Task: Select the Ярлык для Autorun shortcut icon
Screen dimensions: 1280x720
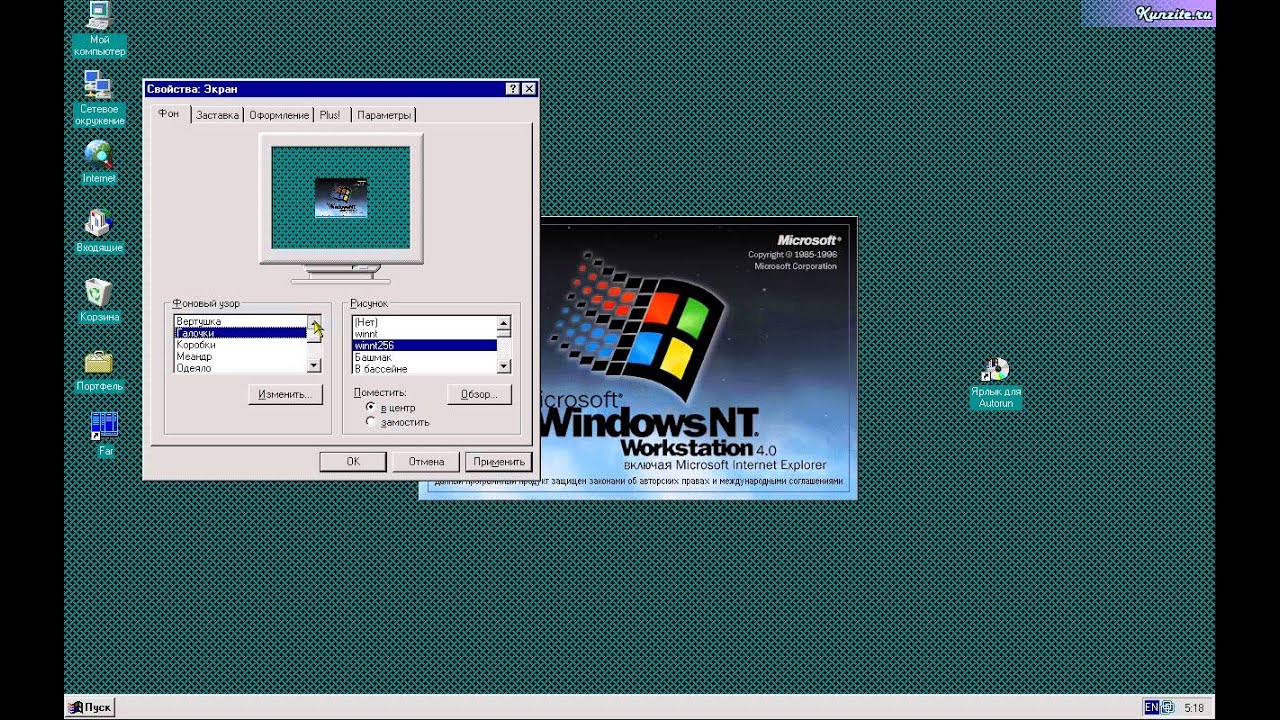Action: 996,384
